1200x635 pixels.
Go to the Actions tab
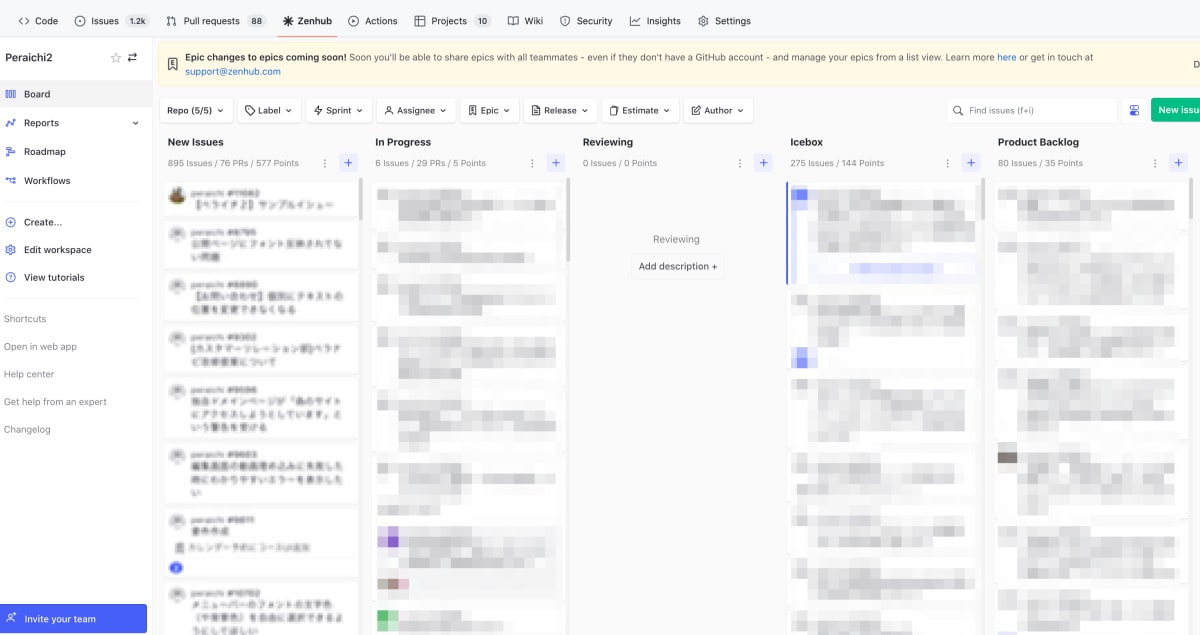click(x=373, y=21)
